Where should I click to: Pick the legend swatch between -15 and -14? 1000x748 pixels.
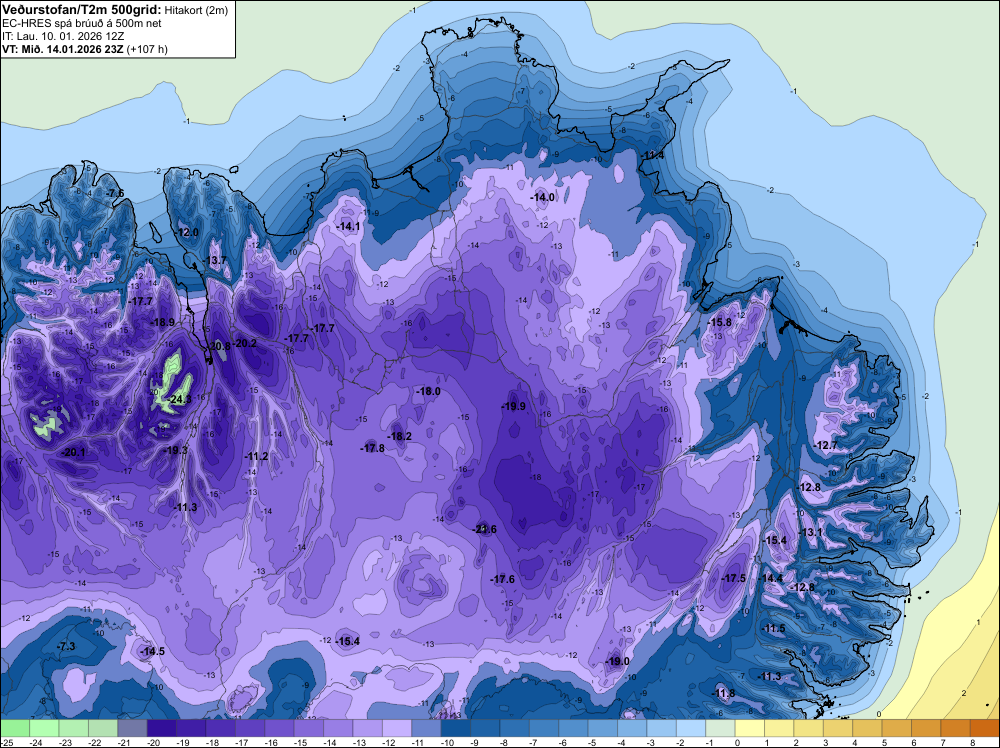309,728
